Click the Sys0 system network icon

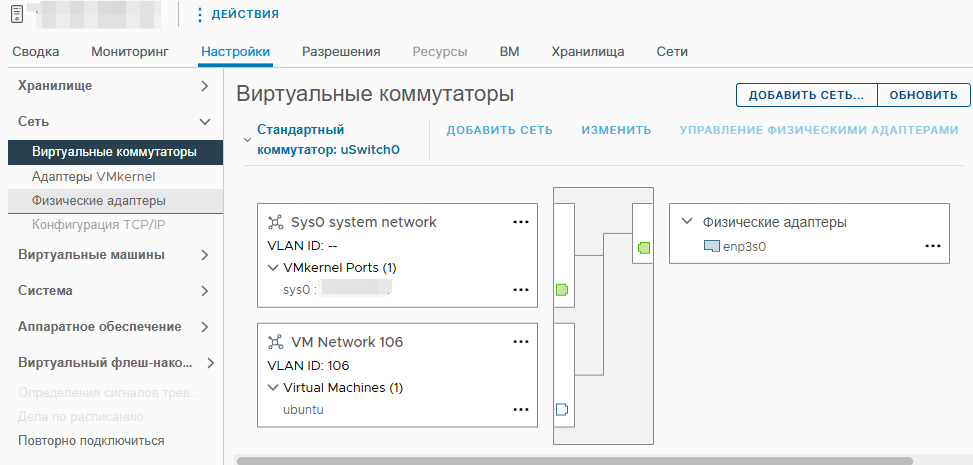click(275, 222)
